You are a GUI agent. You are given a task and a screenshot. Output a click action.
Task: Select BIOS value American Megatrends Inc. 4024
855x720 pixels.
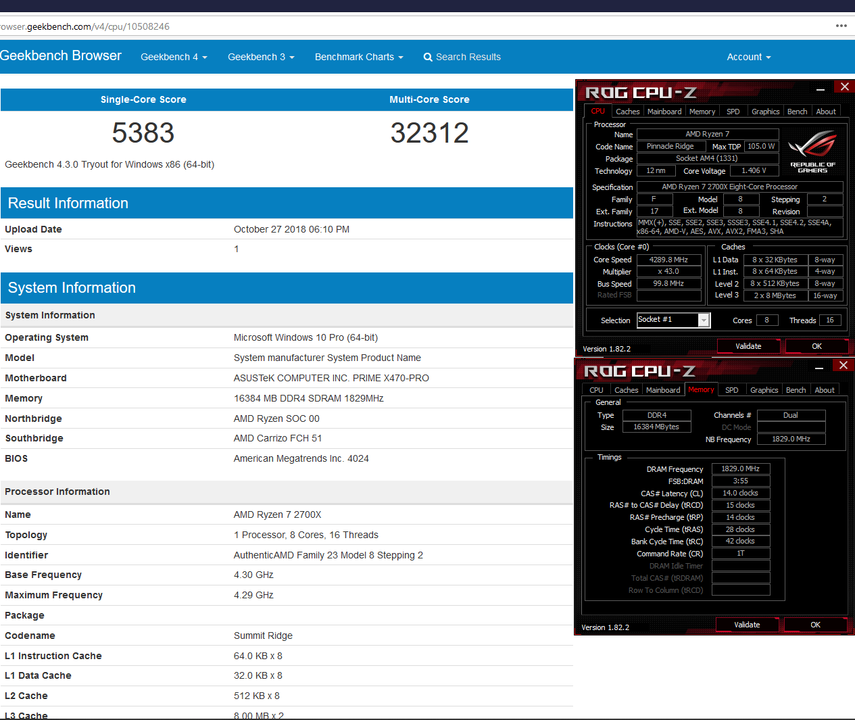[301, 458]
